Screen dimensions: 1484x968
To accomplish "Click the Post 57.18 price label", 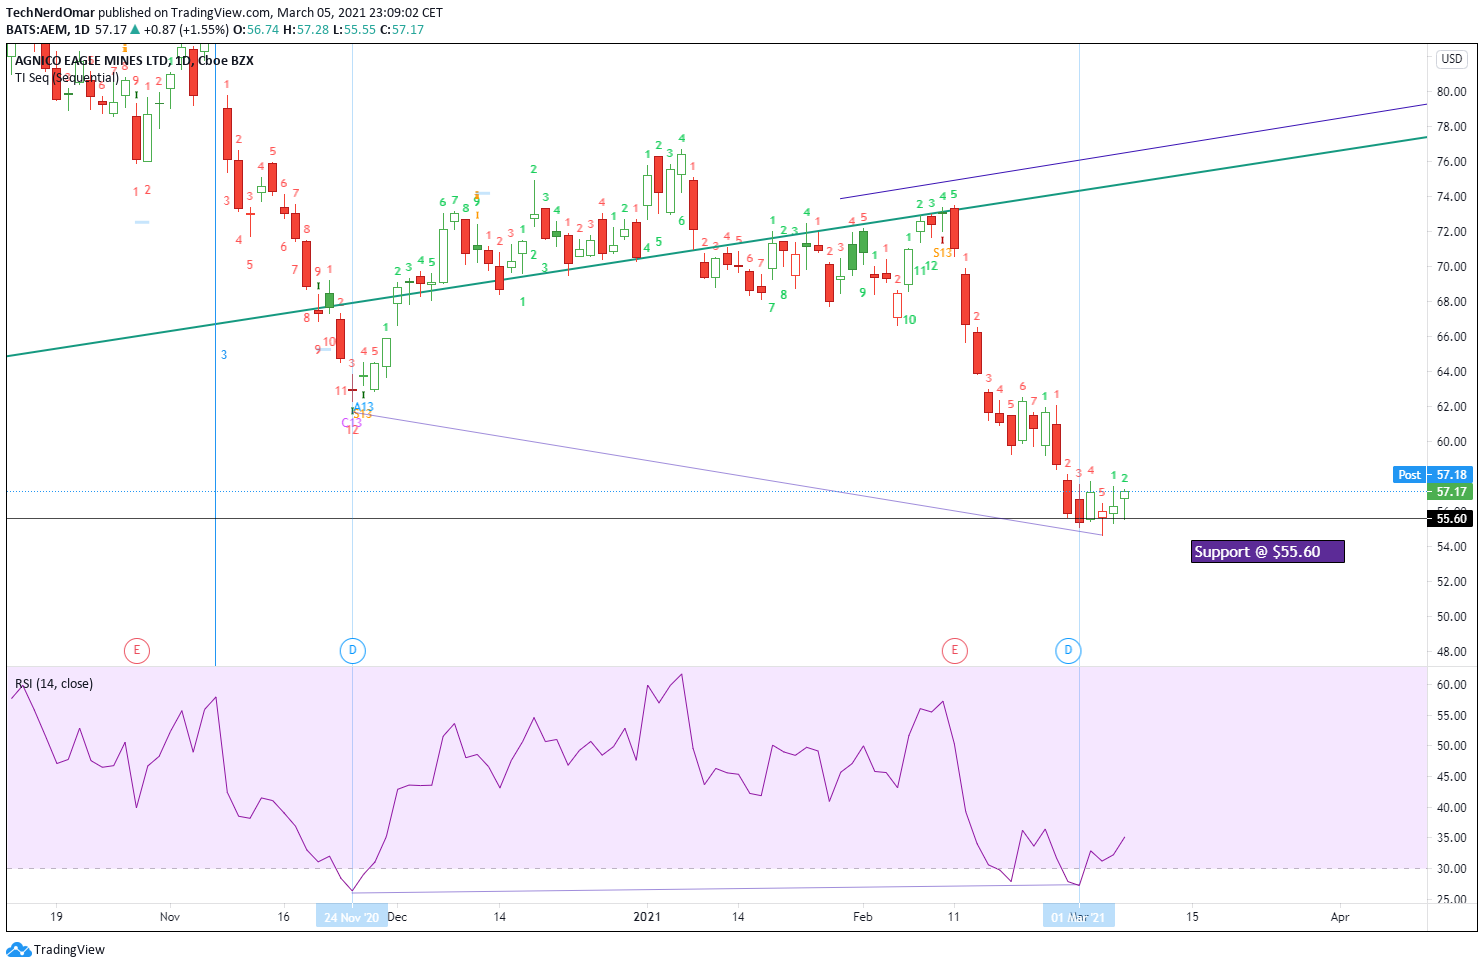I will coord(1432,475).
